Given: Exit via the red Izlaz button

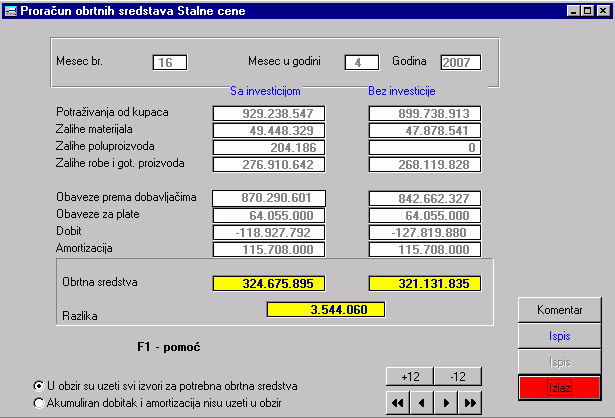Looking at the screenshot, I should point(559,388).
